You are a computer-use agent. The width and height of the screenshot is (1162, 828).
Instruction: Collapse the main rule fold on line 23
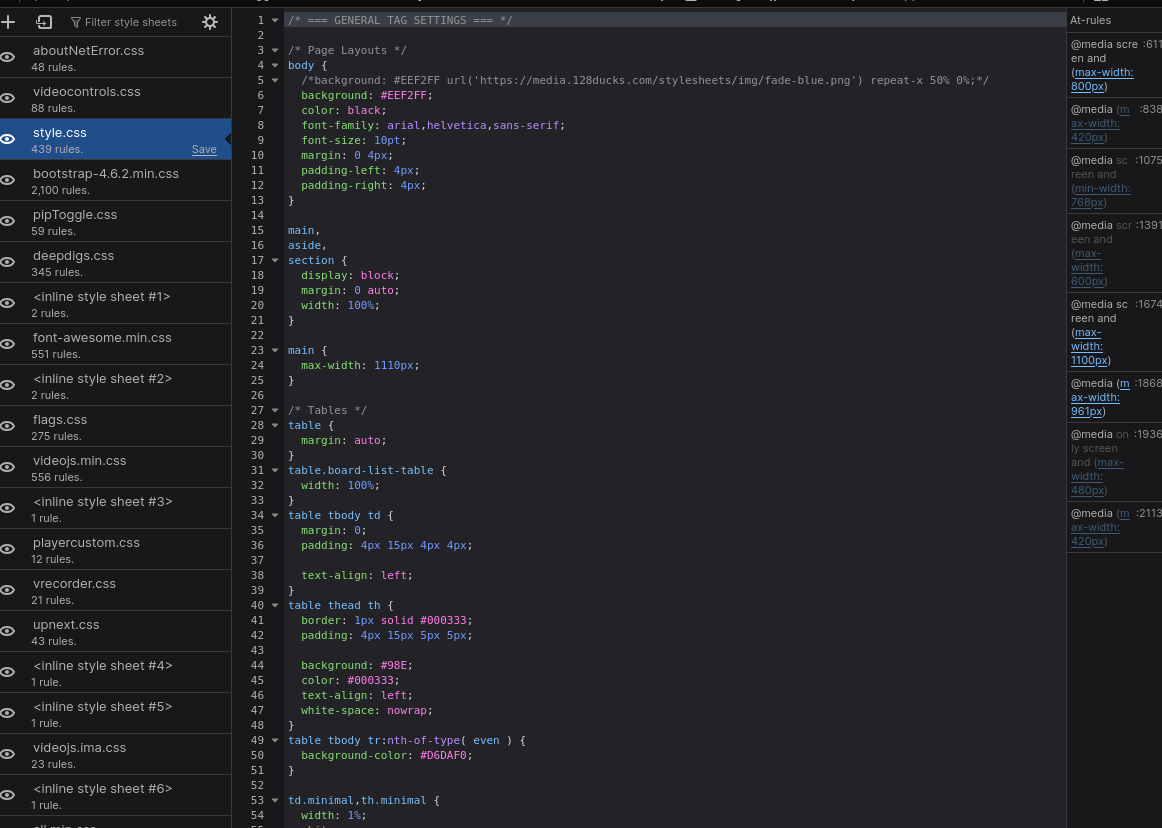(275, 350)
